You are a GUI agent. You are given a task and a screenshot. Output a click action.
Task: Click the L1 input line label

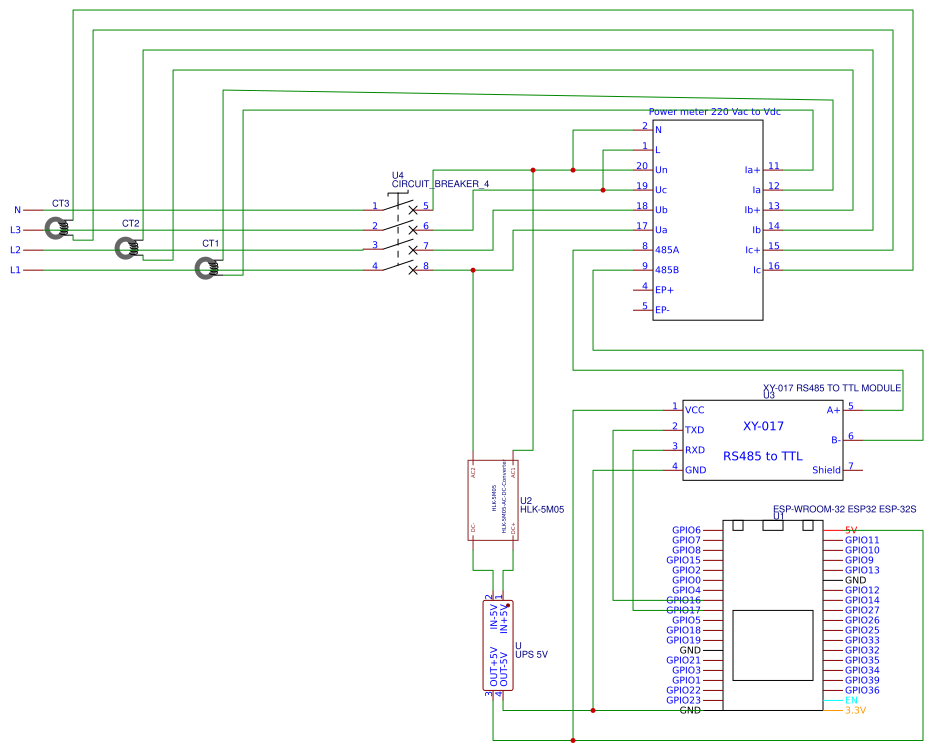tap(15, 270)
